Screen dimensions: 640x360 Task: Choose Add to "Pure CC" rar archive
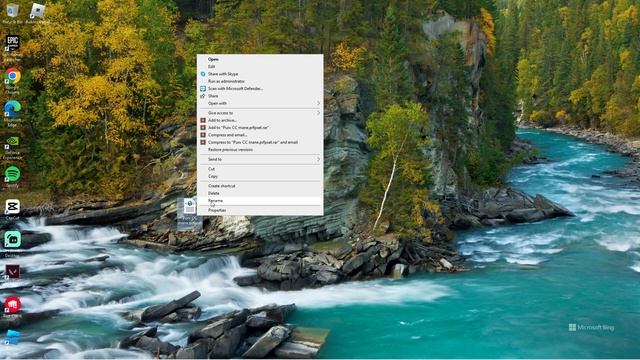click(x=260, y=128)
